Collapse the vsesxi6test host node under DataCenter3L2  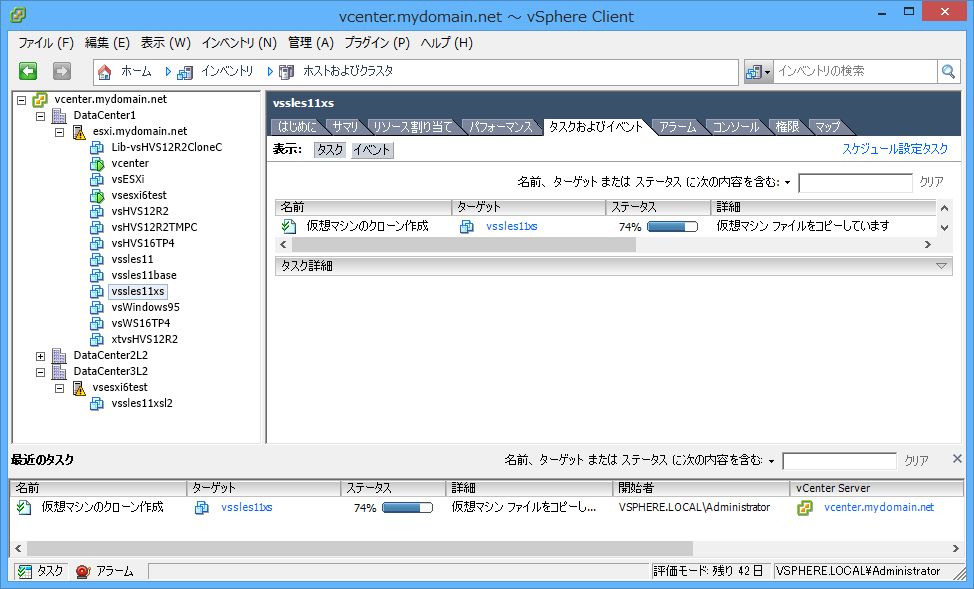60,388
